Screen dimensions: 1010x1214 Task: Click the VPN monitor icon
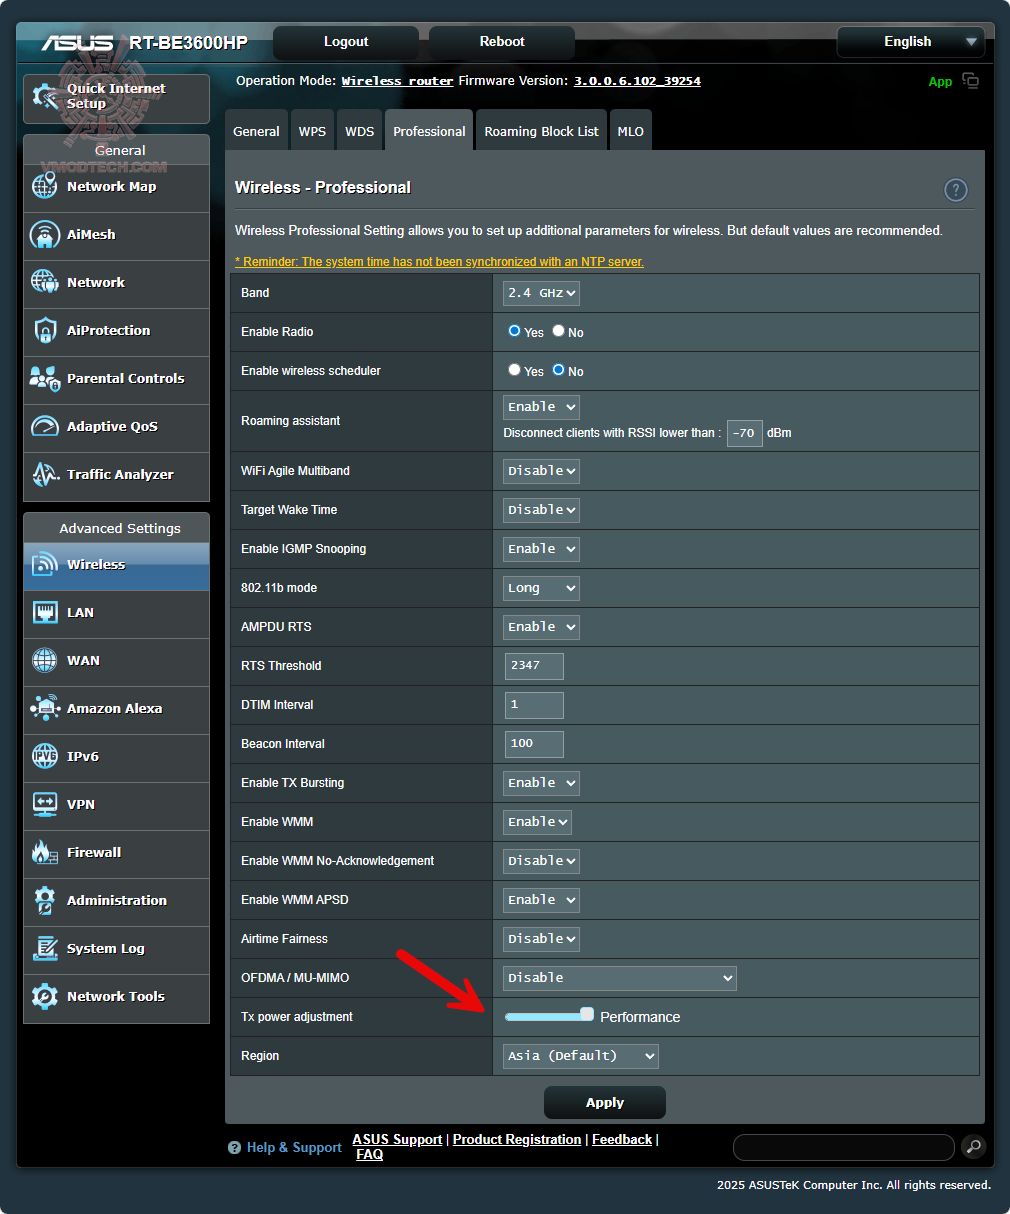45,804
